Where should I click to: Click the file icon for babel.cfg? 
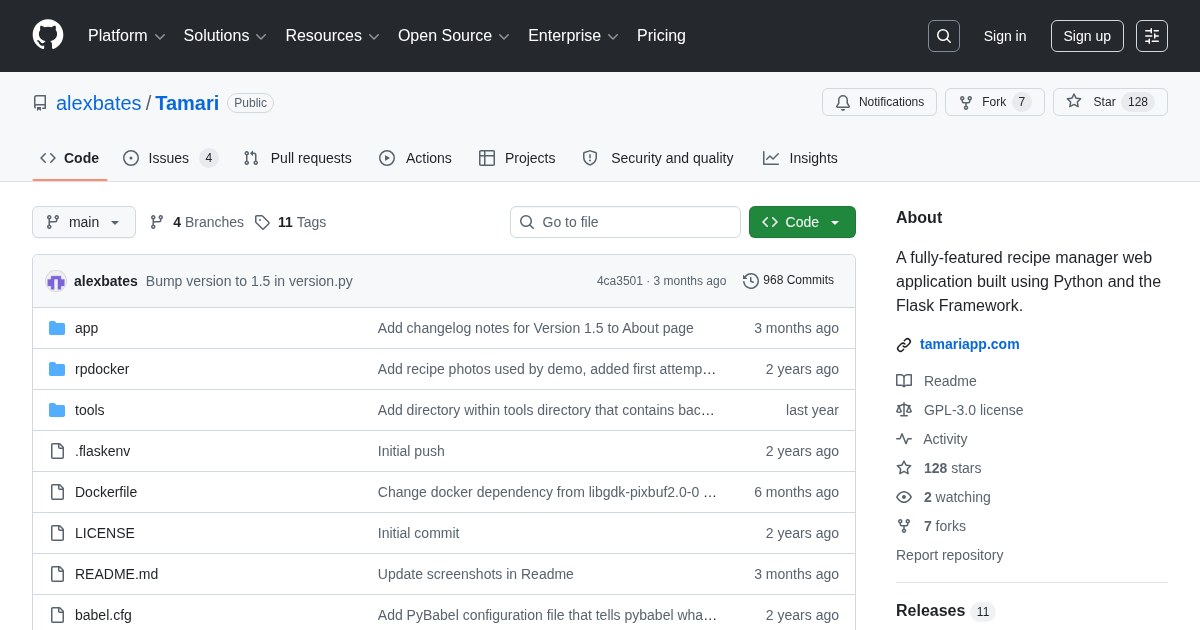click(57, 615)
